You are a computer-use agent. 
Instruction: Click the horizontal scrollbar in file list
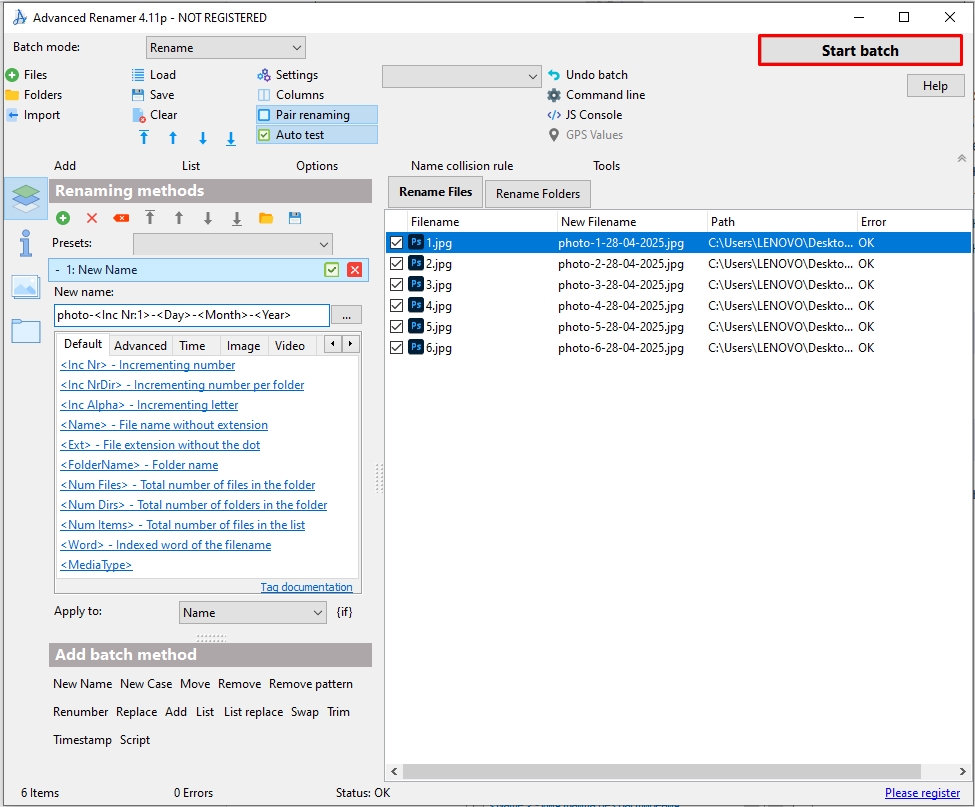coord(662,772)
